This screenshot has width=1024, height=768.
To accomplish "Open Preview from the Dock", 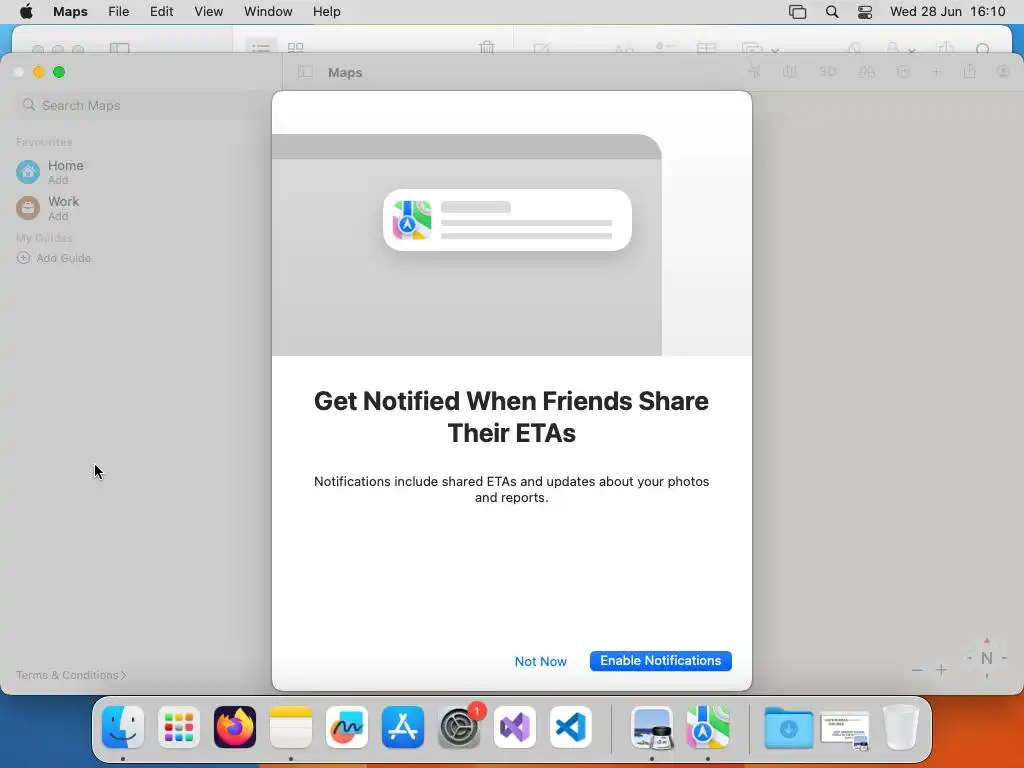I will [x=652, y=727].
